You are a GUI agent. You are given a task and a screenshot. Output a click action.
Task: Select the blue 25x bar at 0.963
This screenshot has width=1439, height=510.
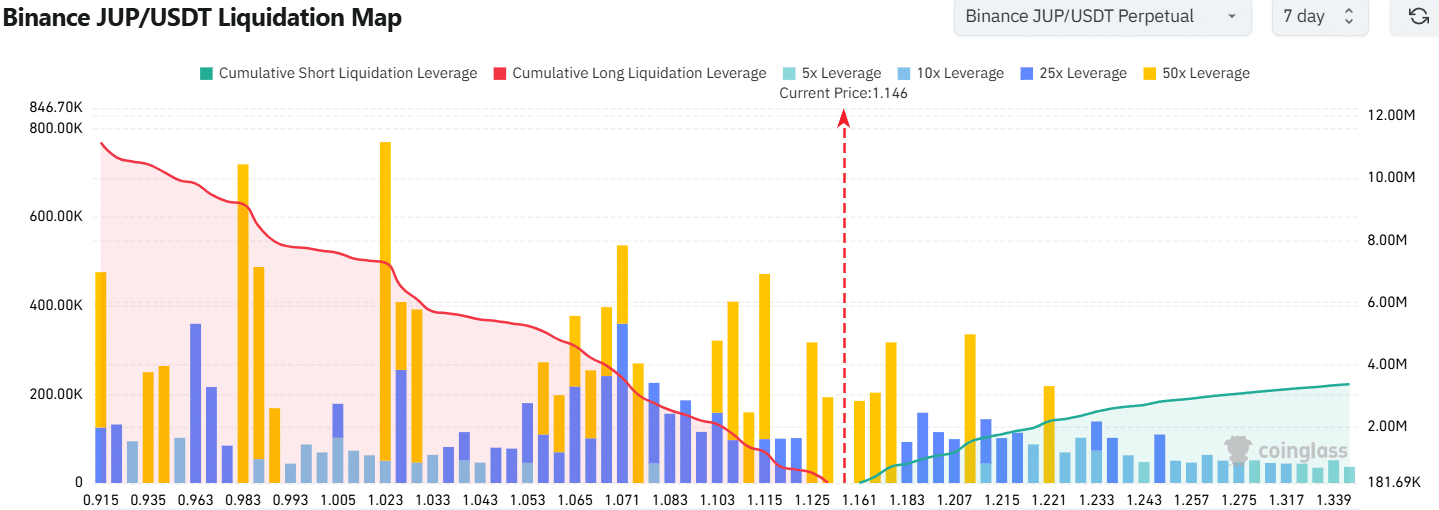[x=195, y=400]
